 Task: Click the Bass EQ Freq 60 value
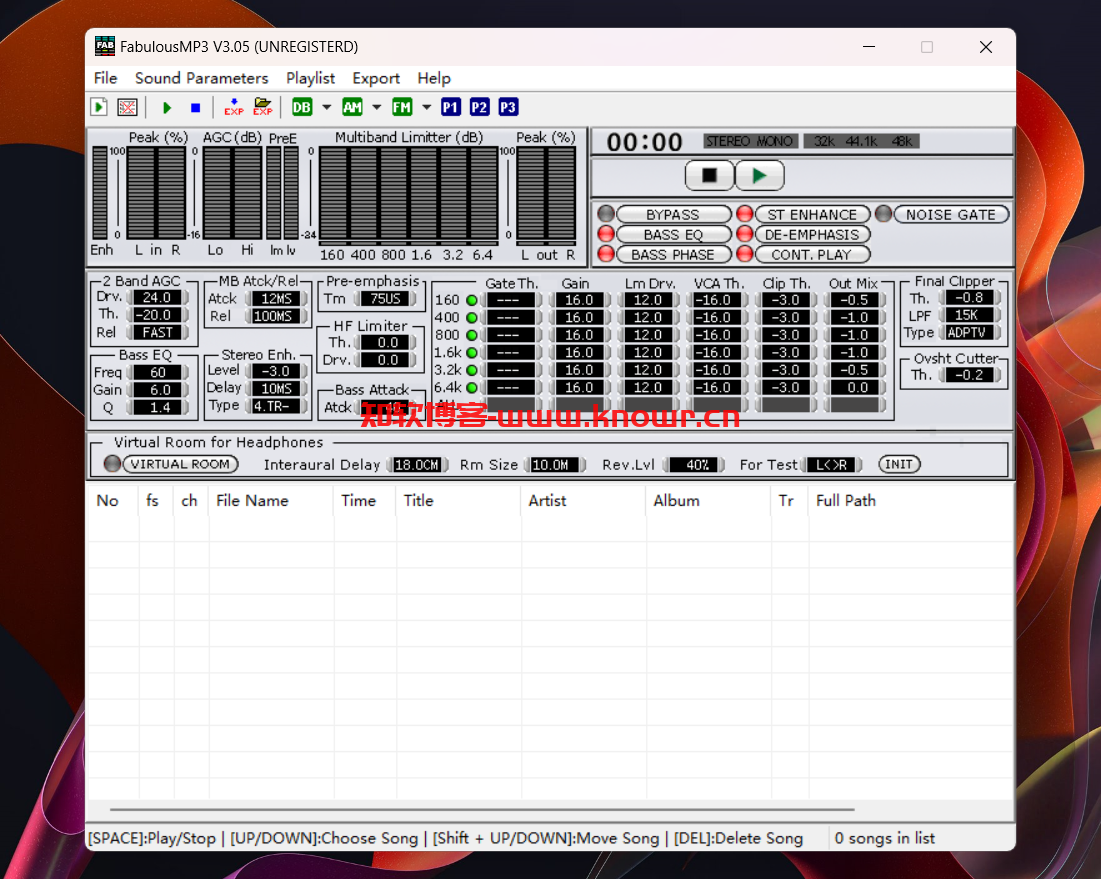click(x=157, y=372)
